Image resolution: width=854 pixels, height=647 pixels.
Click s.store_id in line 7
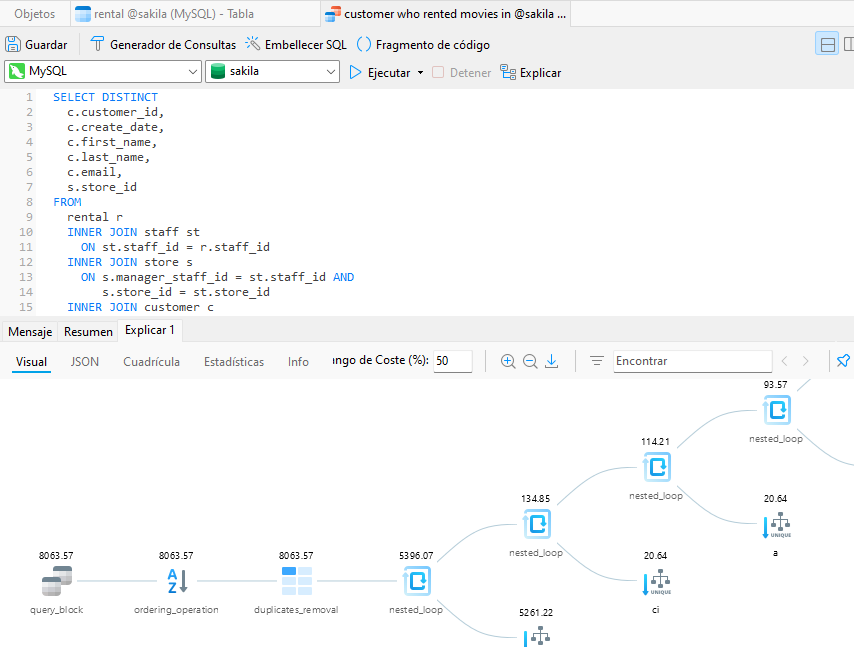pos(102,187)
